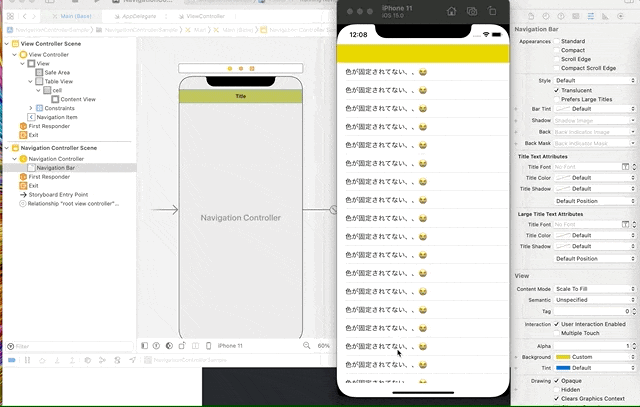Increment the Alpha stepper
Image resolution: width=640 pixels, height=407 pixels.
[634, 344]
